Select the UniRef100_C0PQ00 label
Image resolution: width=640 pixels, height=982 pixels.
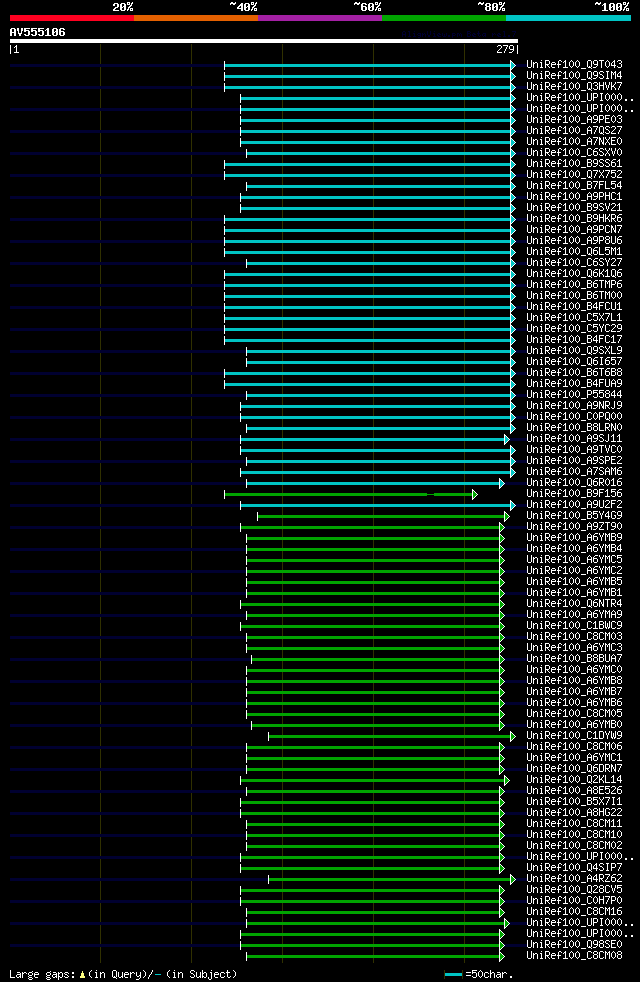pos(574,417)
